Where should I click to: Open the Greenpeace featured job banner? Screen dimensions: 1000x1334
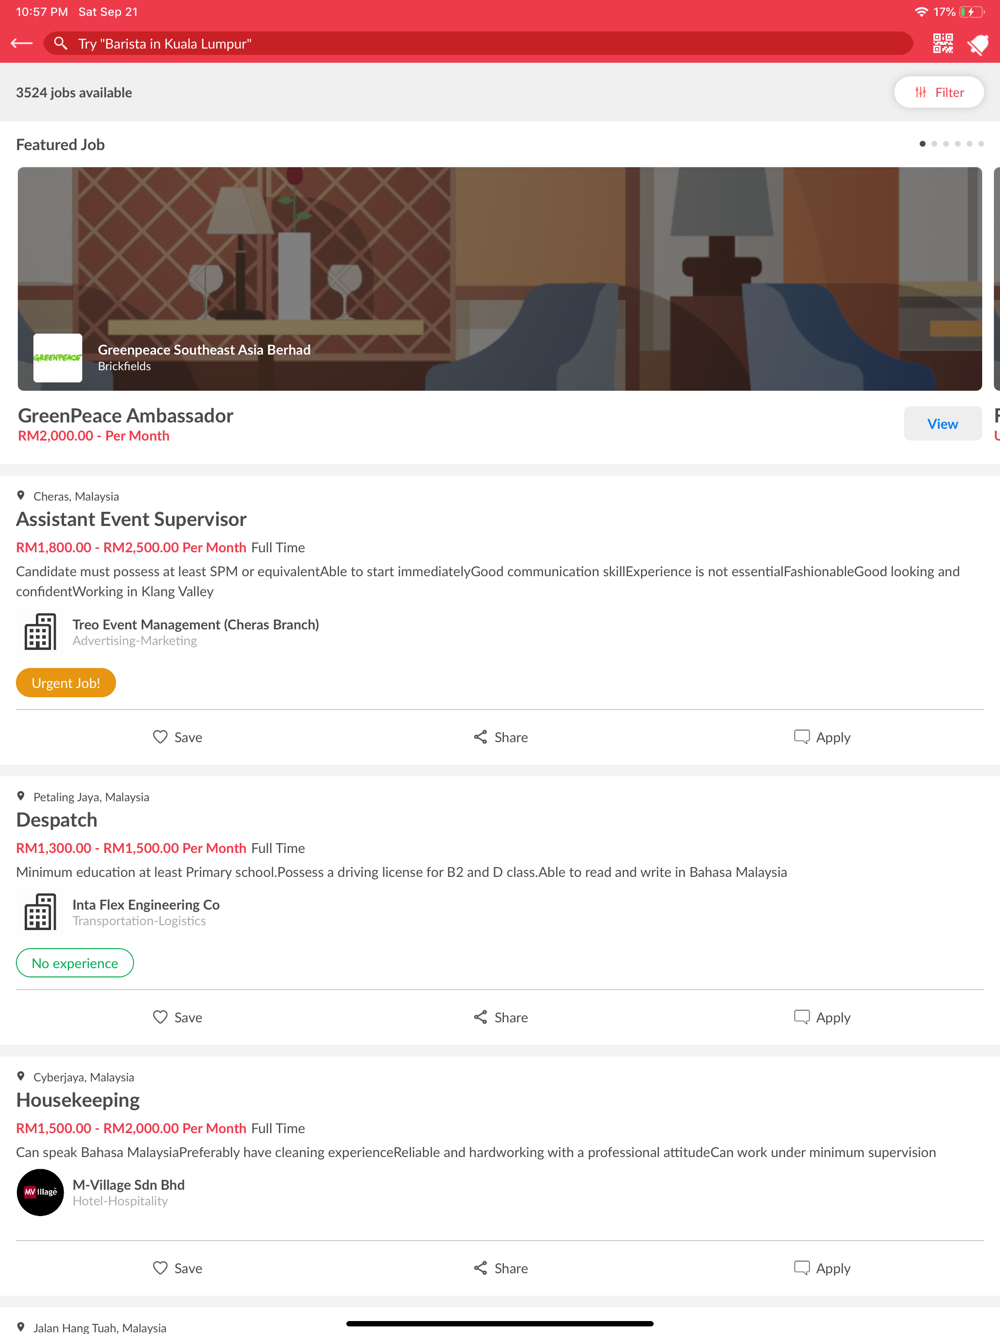(x=500, y=279)
